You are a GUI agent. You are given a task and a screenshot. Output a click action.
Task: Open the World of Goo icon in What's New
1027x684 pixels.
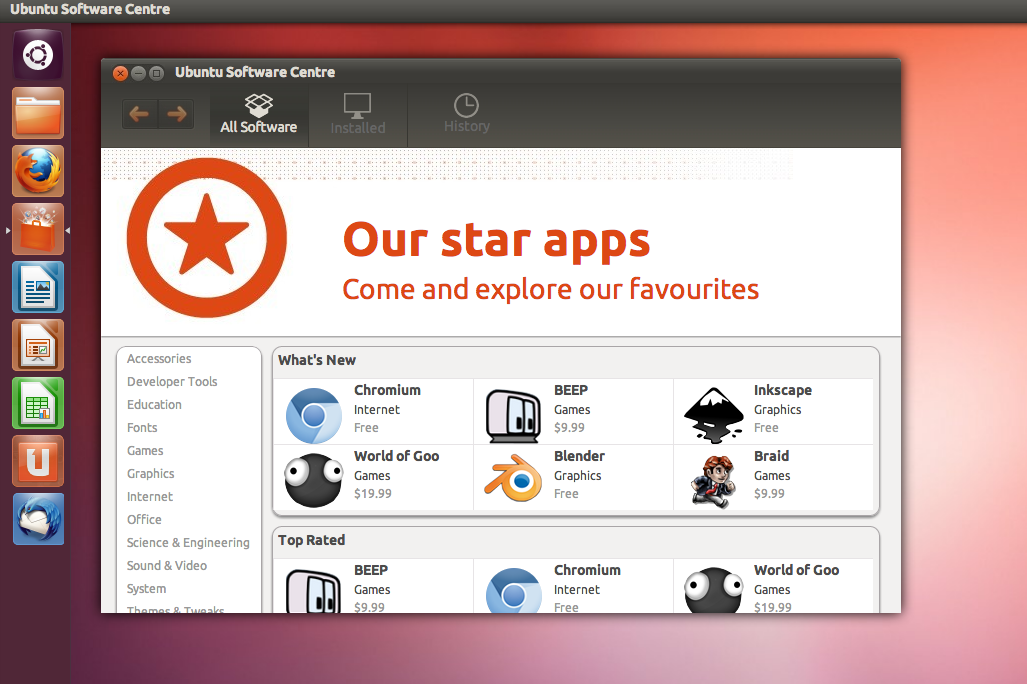[x=313, y=481]
